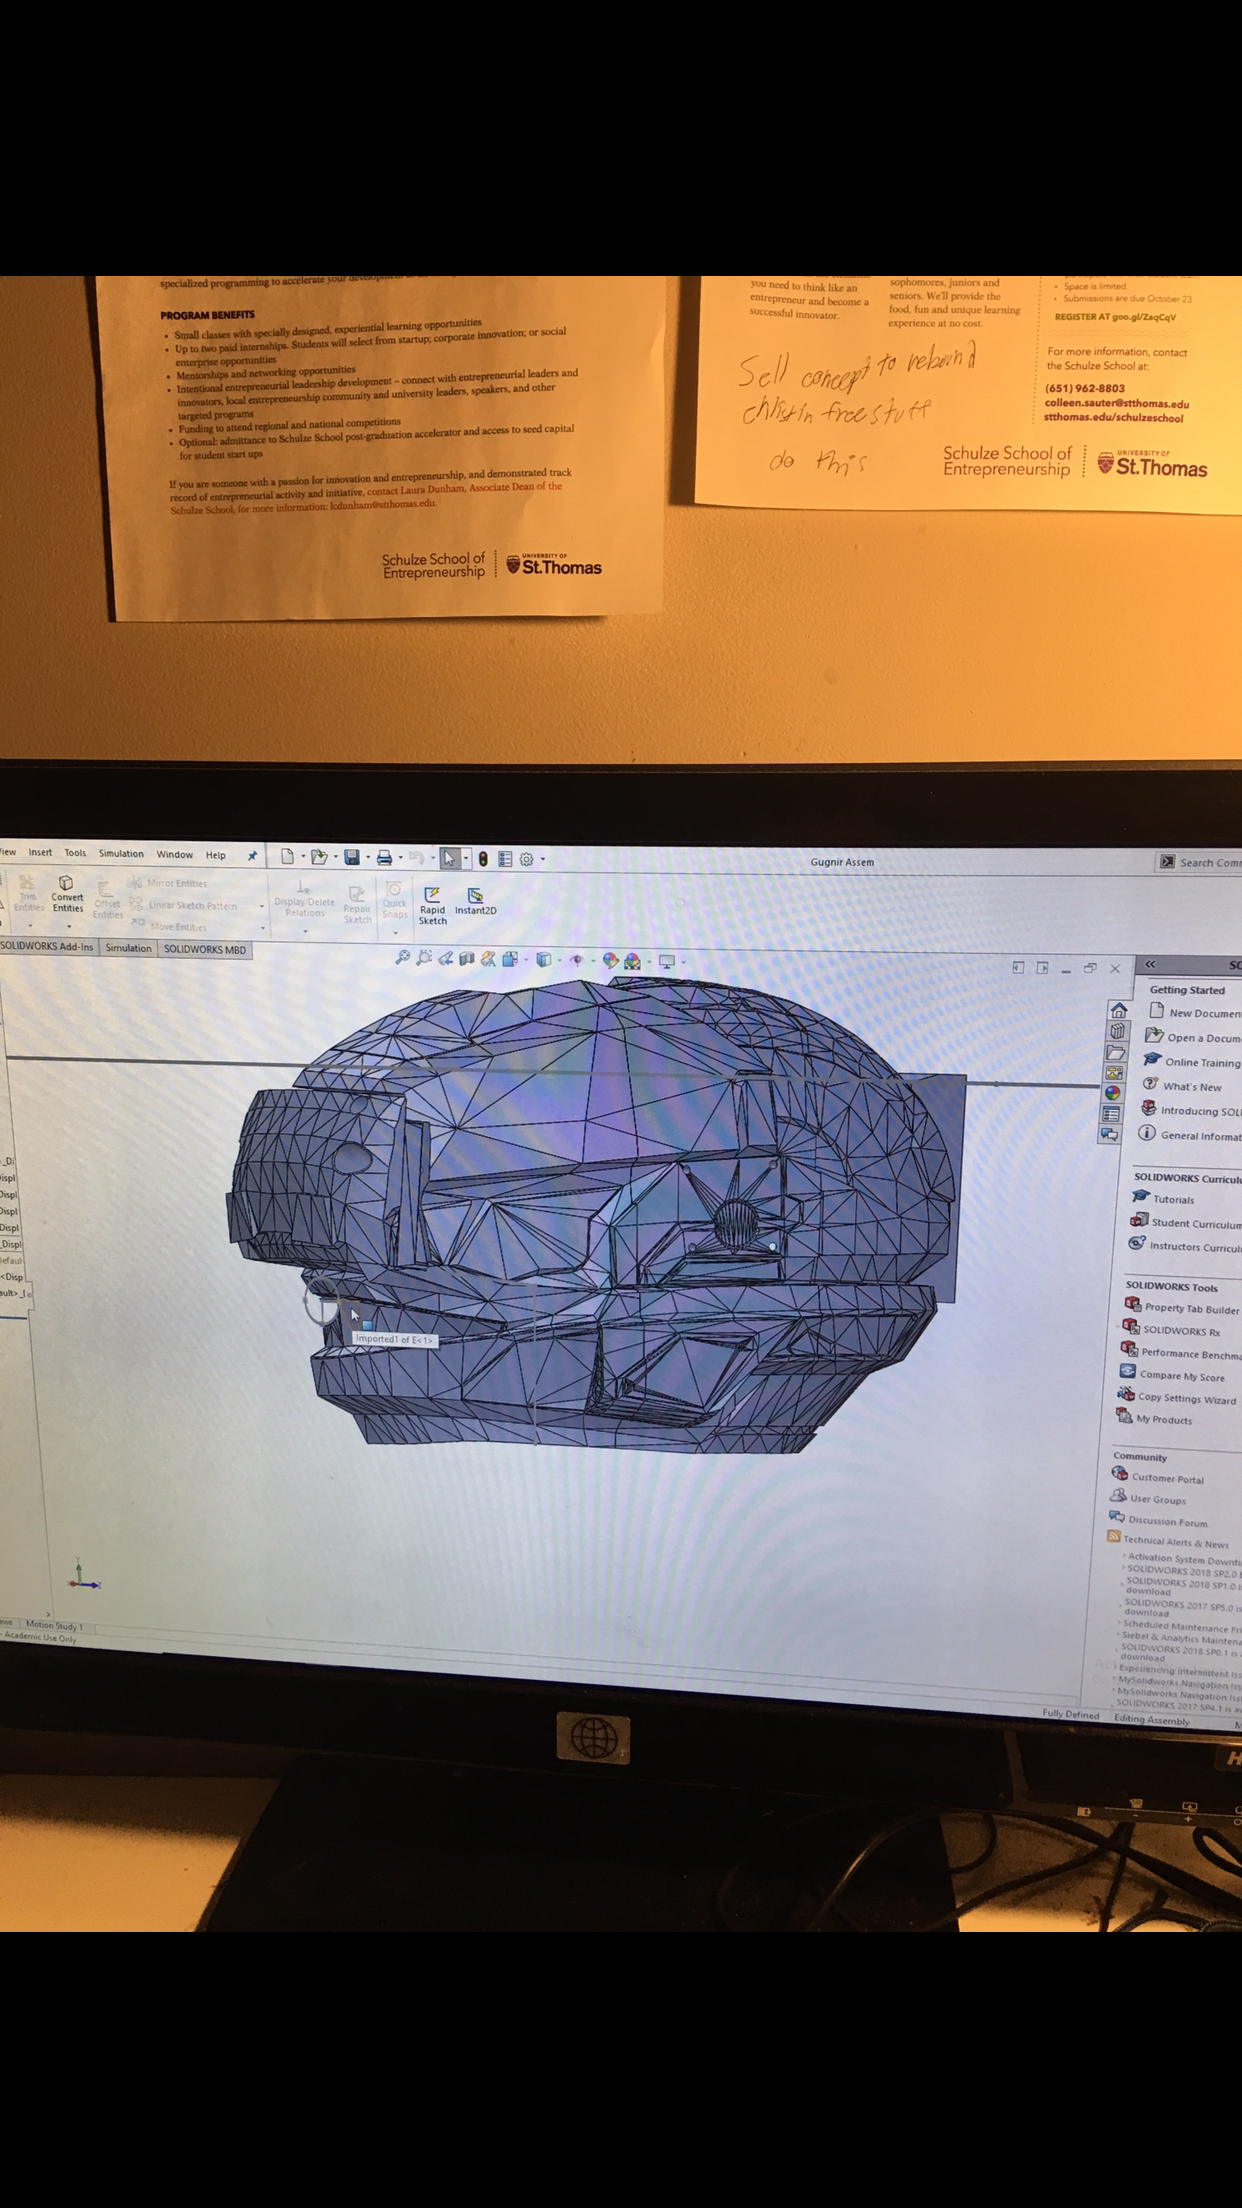Open SOLIDWORKS Forum tab in task pane
Screen dimensions: 1242x2208
point(1109,1134)
